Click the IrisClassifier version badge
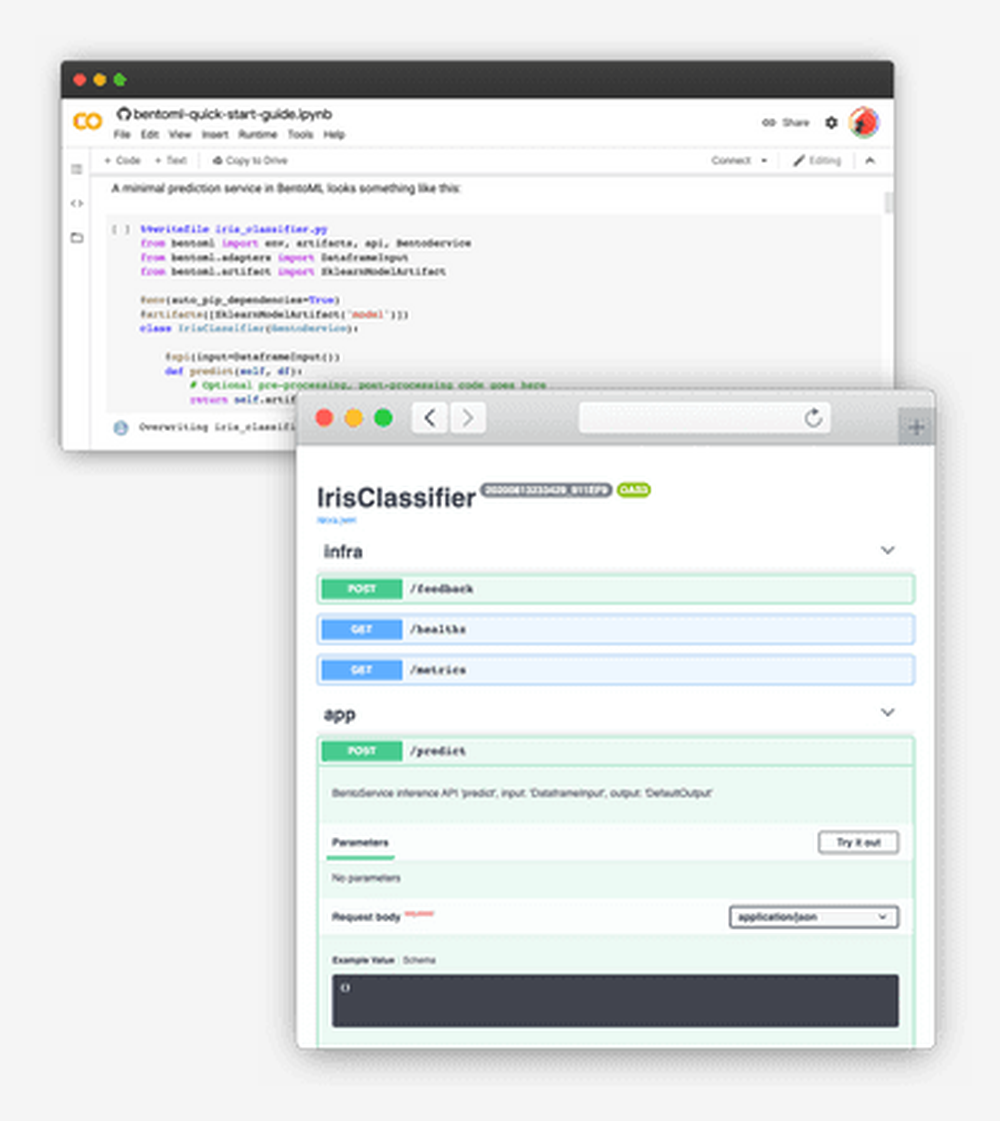 tap(546, 490)
